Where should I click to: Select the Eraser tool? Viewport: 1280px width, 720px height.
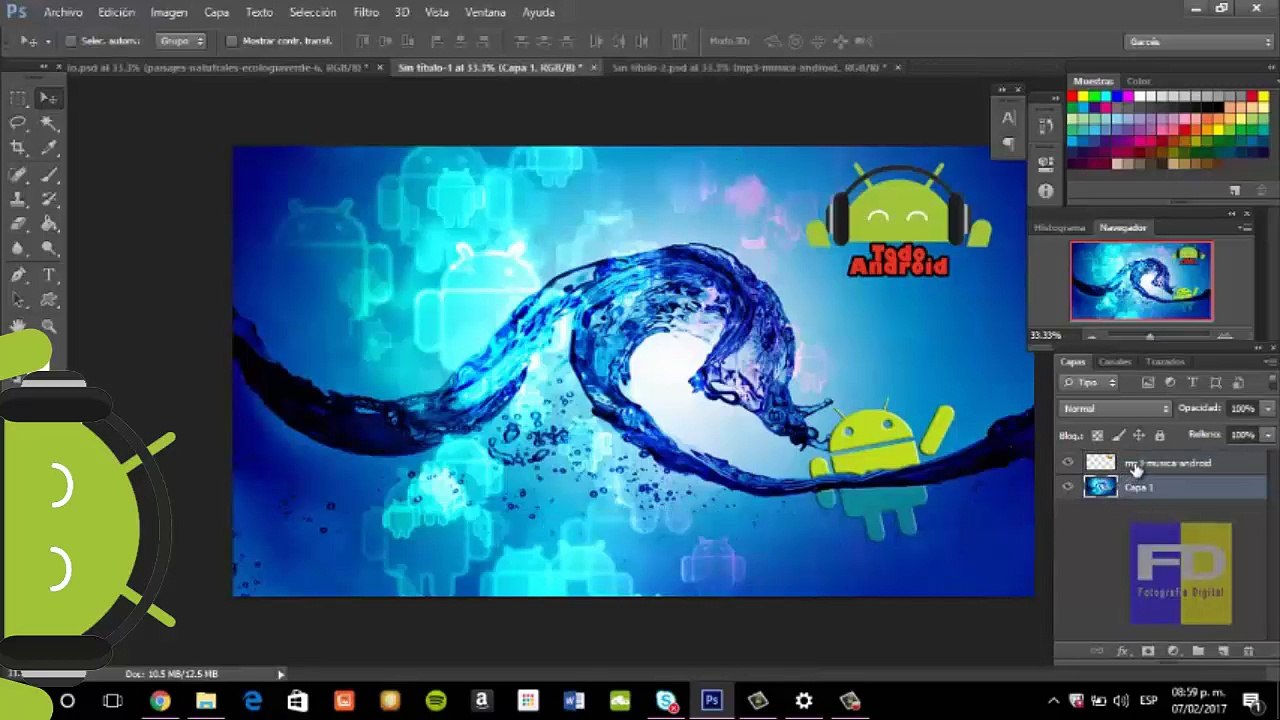(x=18, y=224)
